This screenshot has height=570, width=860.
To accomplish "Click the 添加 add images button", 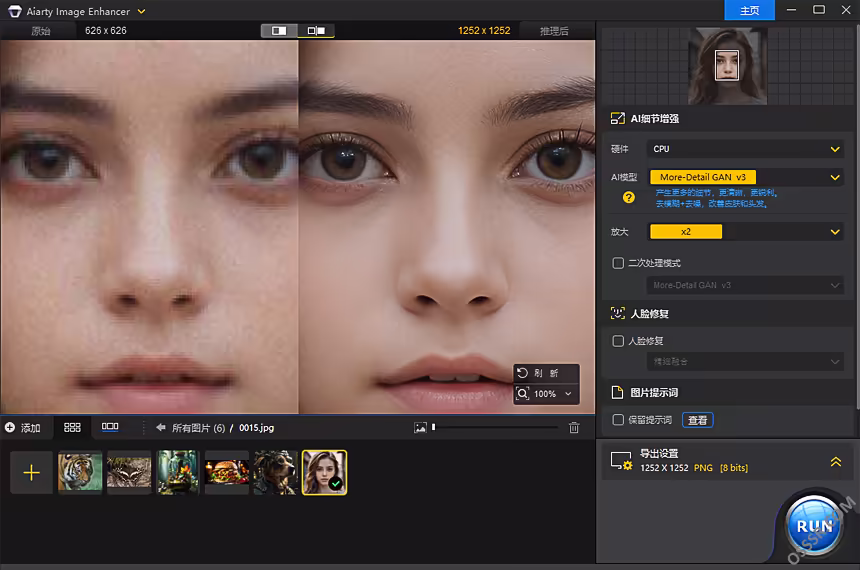I will point(22,427).
